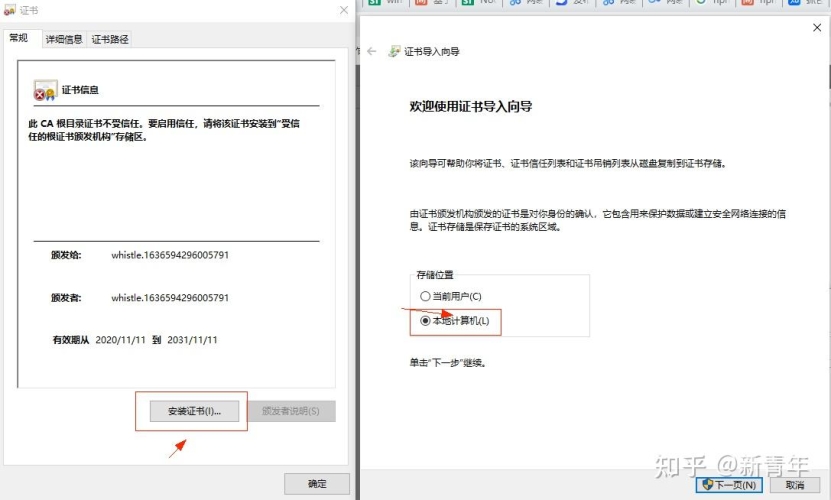Viewport: 831px width, 500px height.
Task: Click the 颁发者 value whistle.1636594296005791
Action: (170, 298)
